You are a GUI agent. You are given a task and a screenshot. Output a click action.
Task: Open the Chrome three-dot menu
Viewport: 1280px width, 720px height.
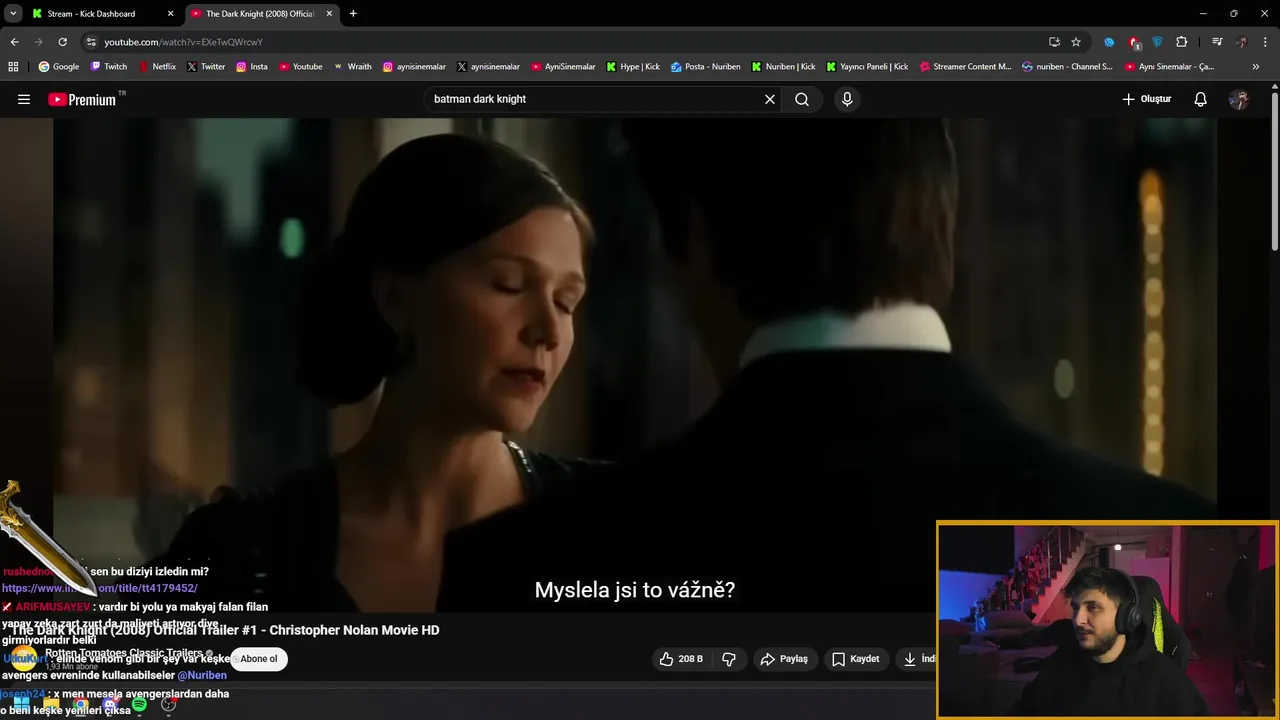click(1266, 42)
